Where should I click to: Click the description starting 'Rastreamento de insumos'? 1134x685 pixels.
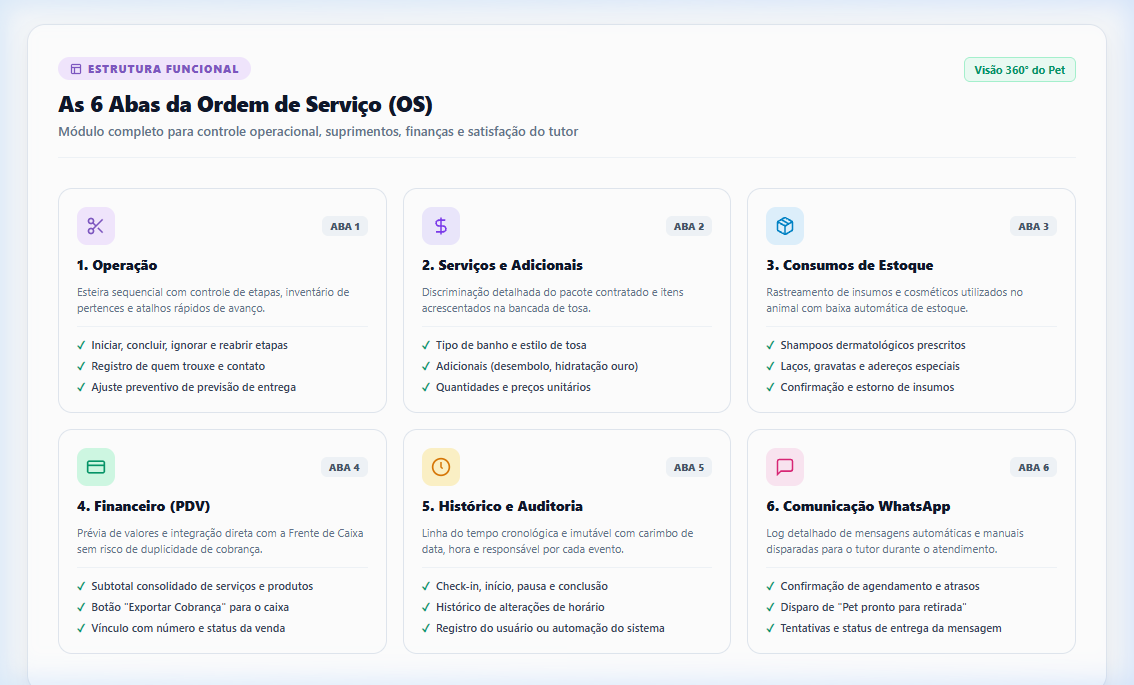[895, 300]
